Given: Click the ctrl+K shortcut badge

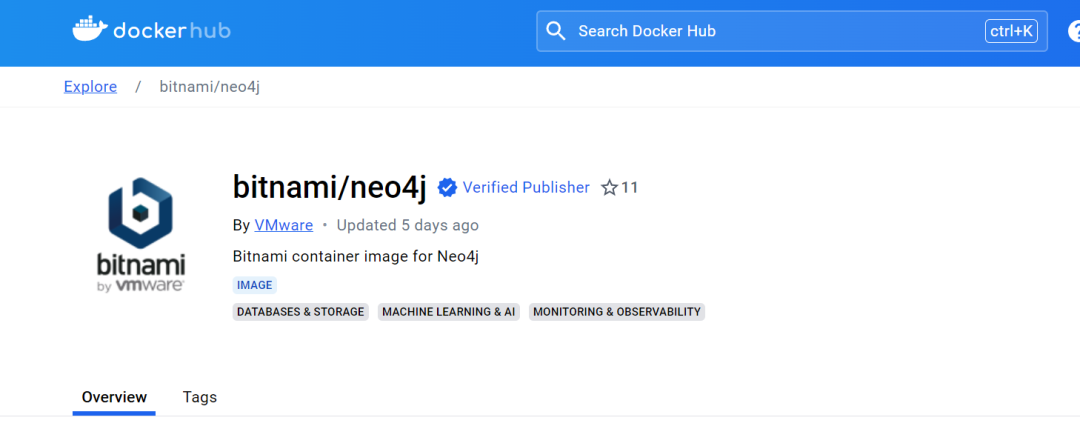Looking at the screenshot, I should pos(1011,31).
